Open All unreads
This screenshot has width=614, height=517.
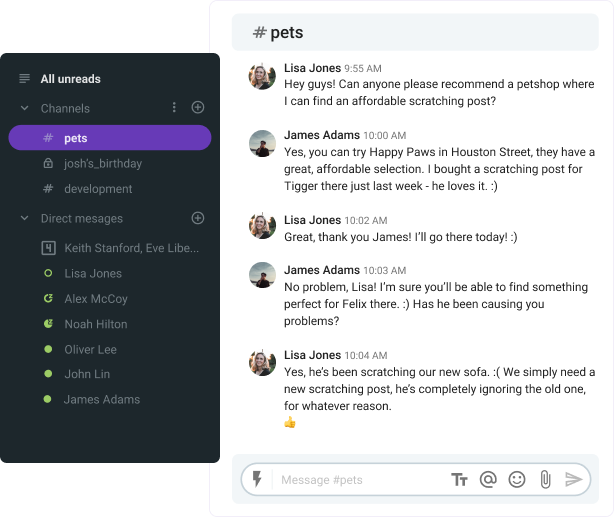pyautogui.click(x=70, y=79)
